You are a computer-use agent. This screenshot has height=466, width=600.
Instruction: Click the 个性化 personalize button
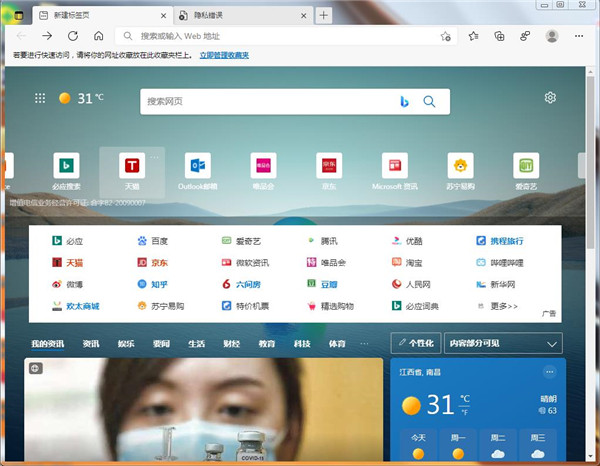pyautogui.click(x=415, y=343)
